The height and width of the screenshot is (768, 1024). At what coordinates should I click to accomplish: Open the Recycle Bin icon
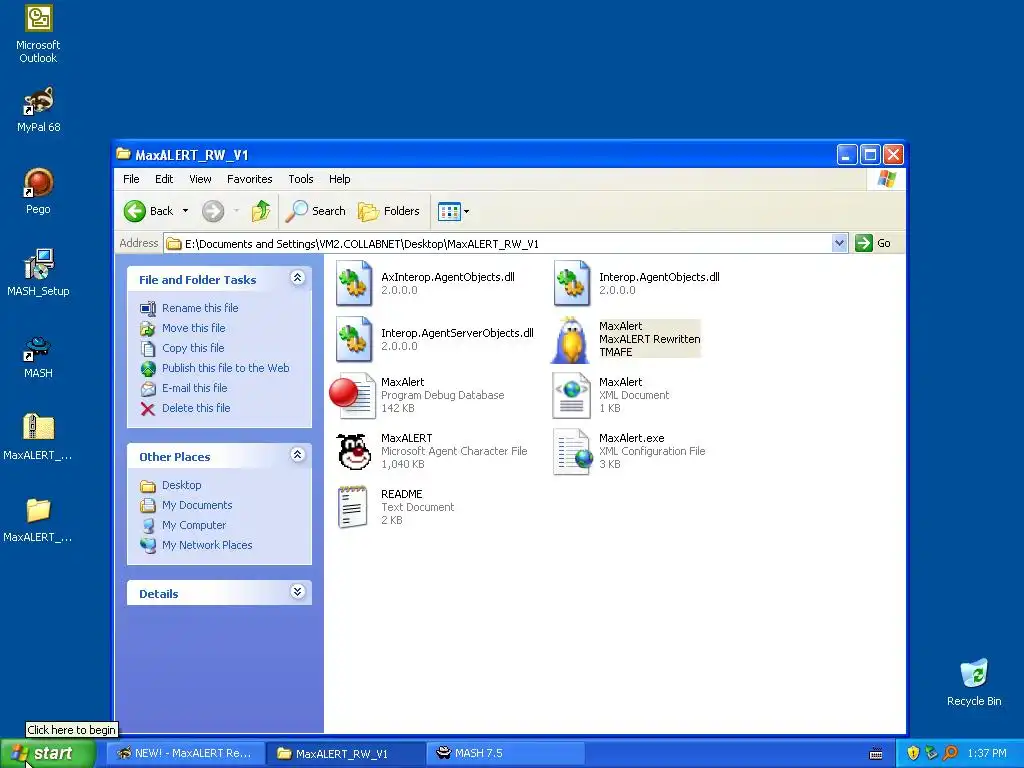click(974, 675)
